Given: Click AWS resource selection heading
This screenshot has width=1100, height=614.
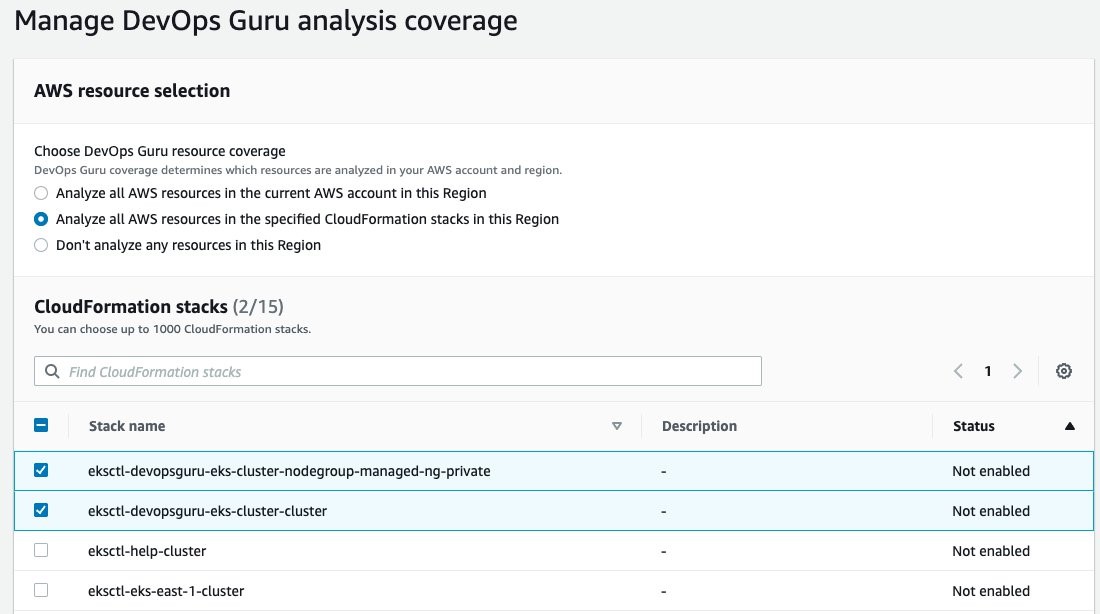Looking at the screenshot, I should 132,91.
